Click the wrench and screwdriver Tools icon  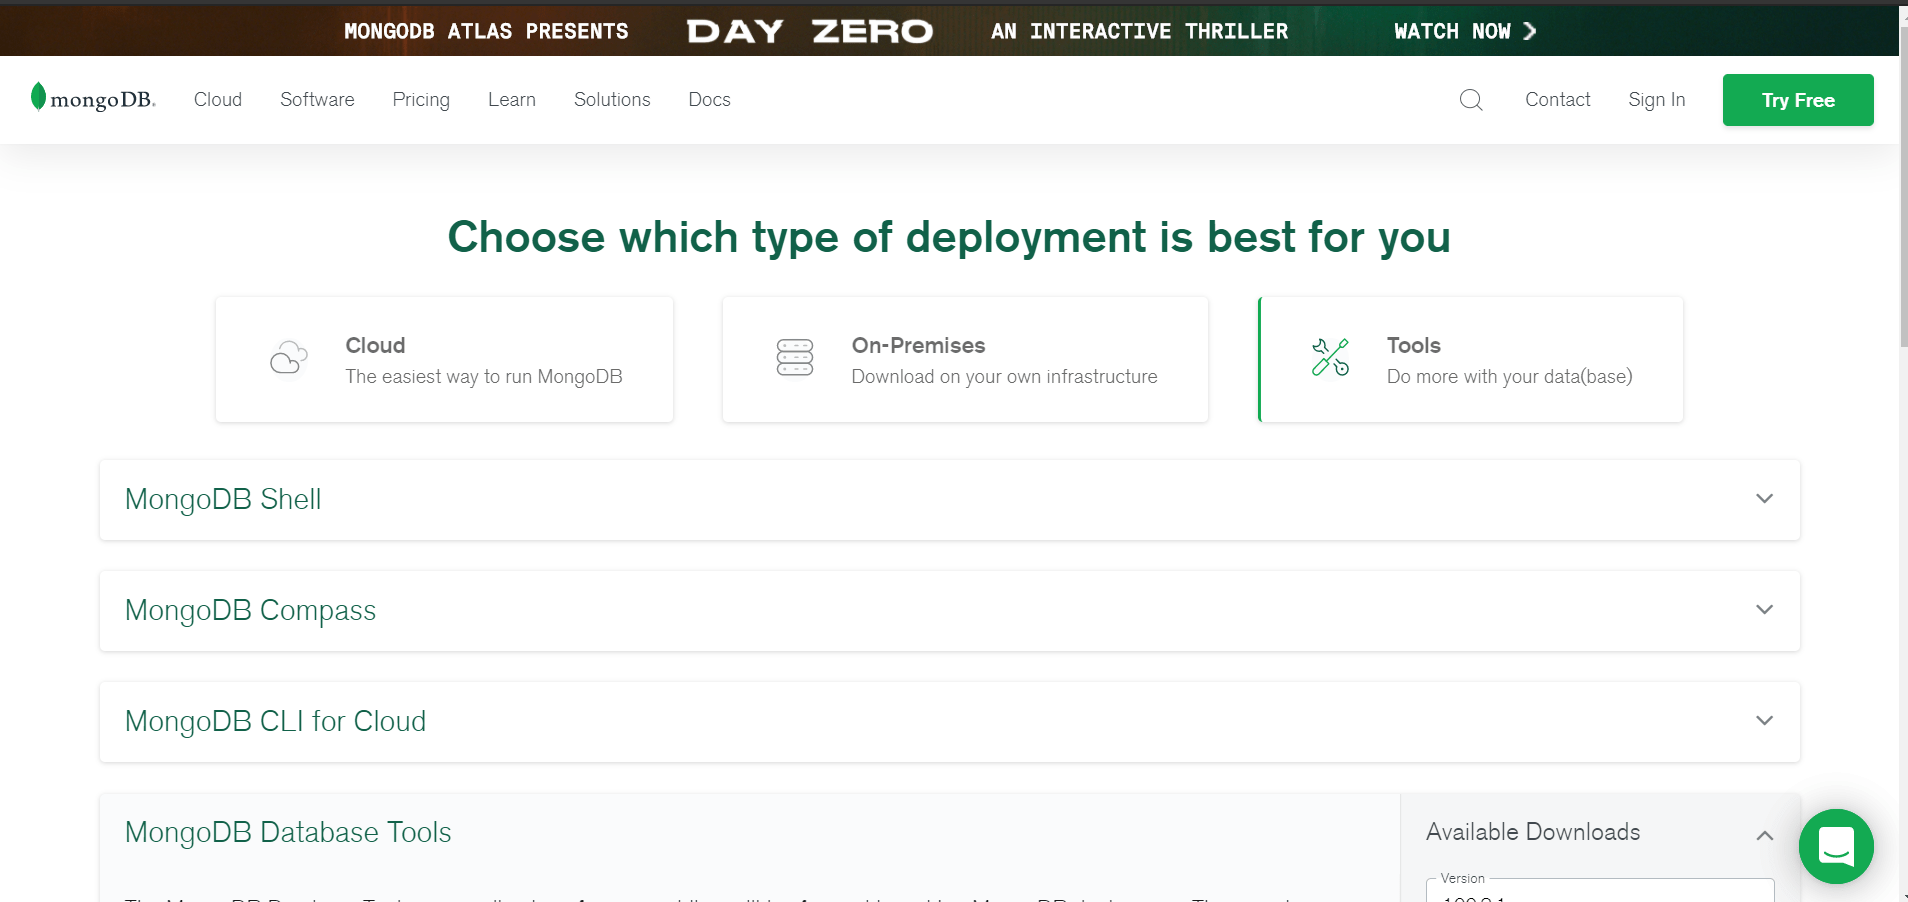1330,357
